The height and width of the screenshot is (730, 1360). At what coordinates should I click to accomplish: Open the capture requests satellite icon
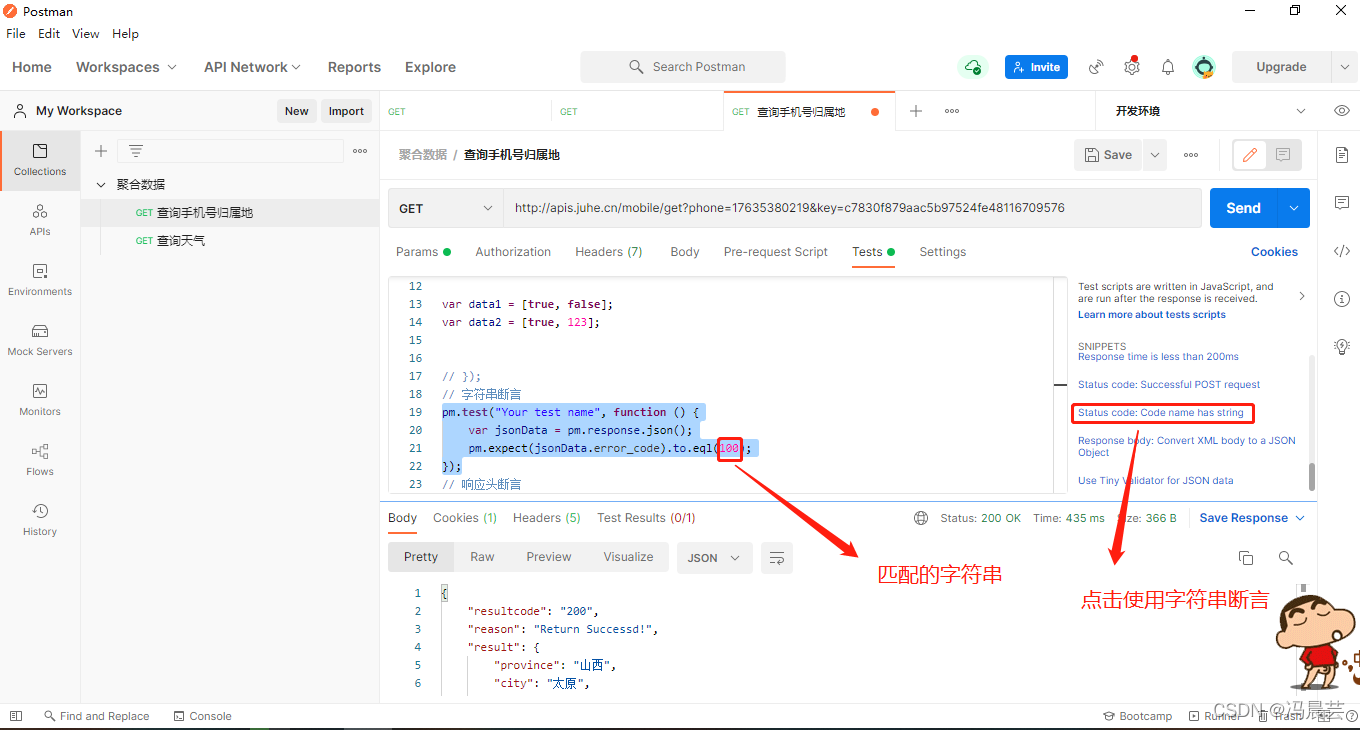click(x=1096, y=67)
